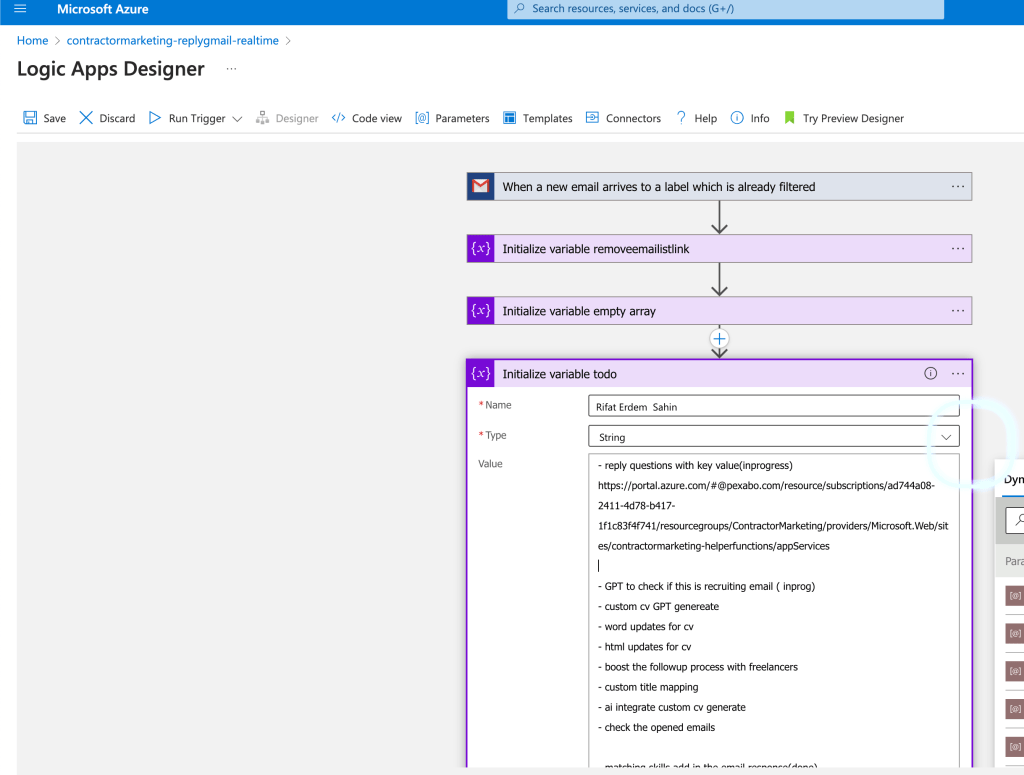Expand the Gmail new email trigger step
The width and height of the screenshot is (1024, 775).
pos(719,186)
